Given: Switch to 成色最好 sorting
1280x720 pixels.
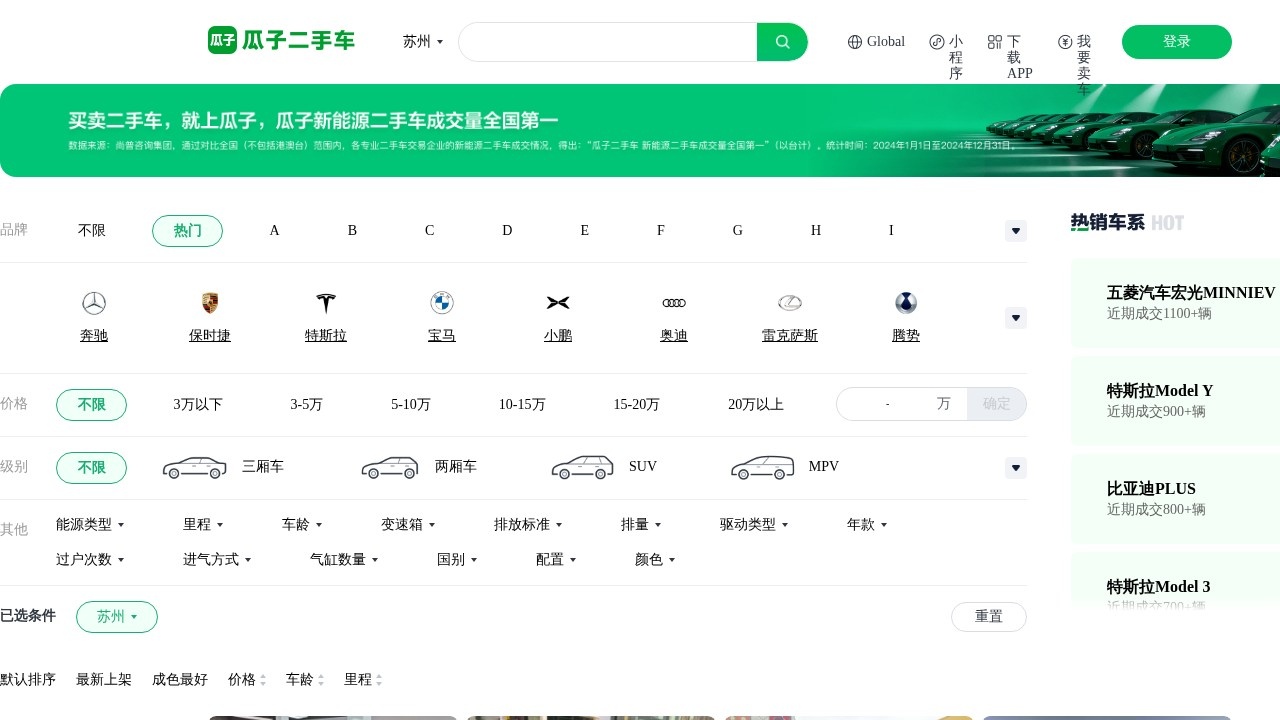Looking at the screenshot, I should [x=180, y=679].
